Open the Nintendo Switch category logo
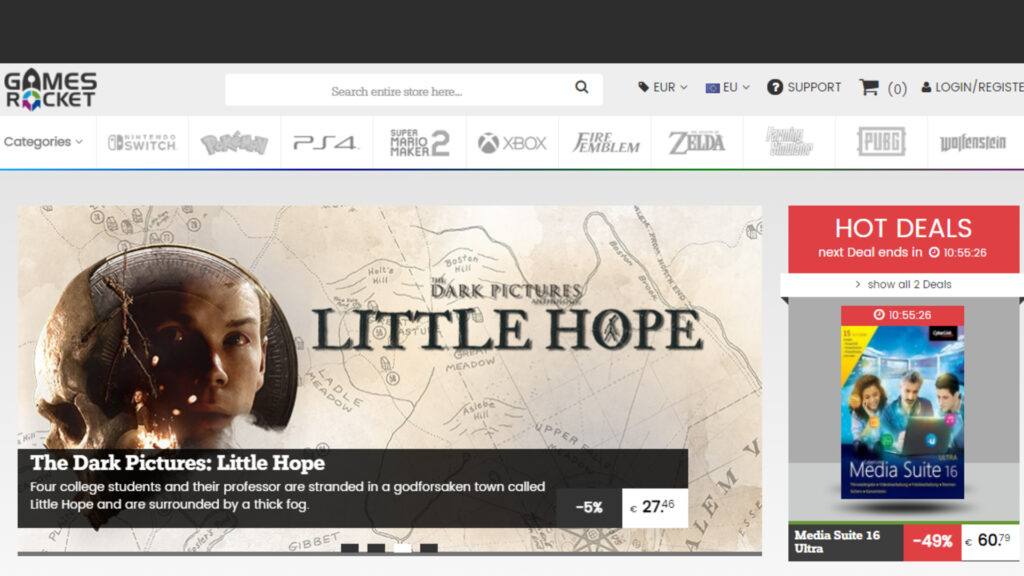The height and width of the screenshot is (576, 1024). point(141,143)
